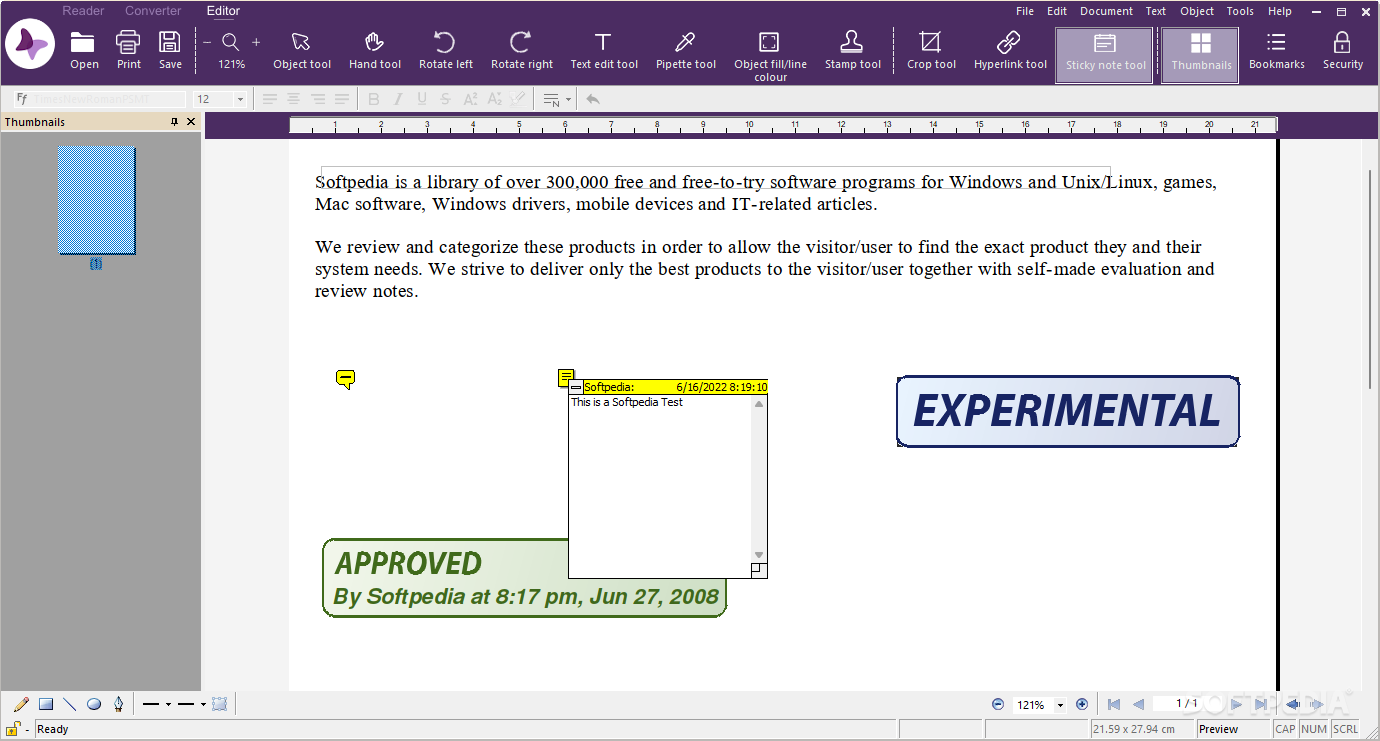Viewport: 1380px width, 741px height.
Task: Open the Document menu
Action: coord(1106,11)
